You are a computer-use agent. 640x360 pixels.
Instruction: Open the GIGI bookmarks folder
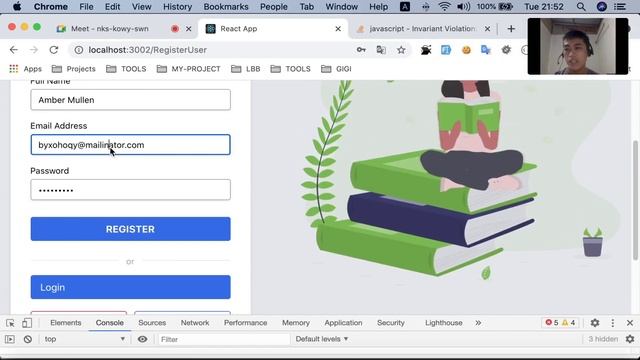(x=336, y=69)
